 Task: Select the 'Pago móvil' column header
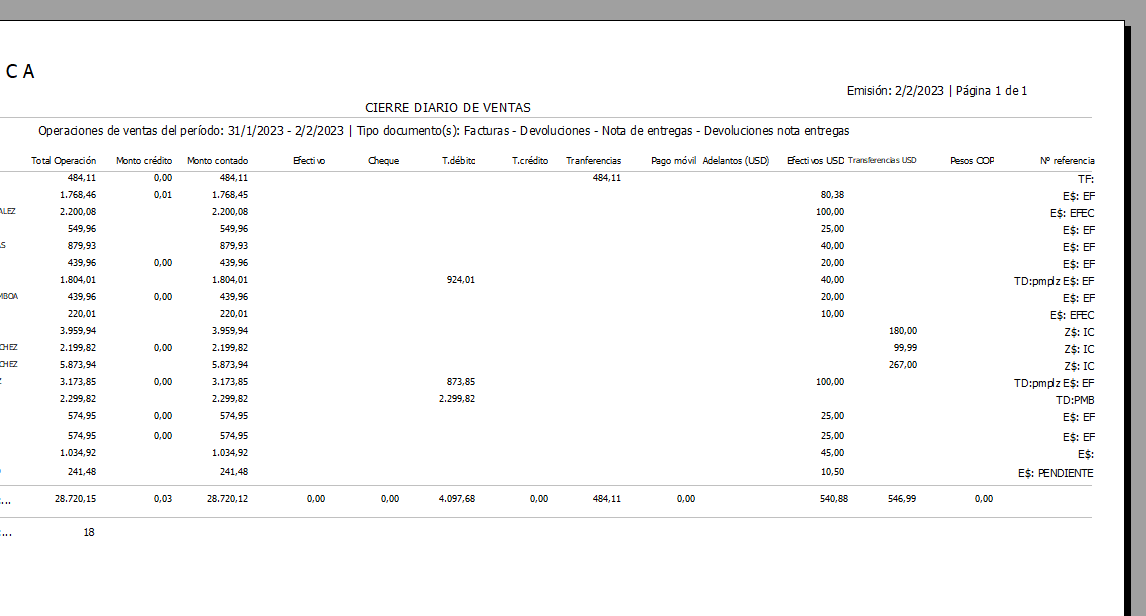pos(673,161)
